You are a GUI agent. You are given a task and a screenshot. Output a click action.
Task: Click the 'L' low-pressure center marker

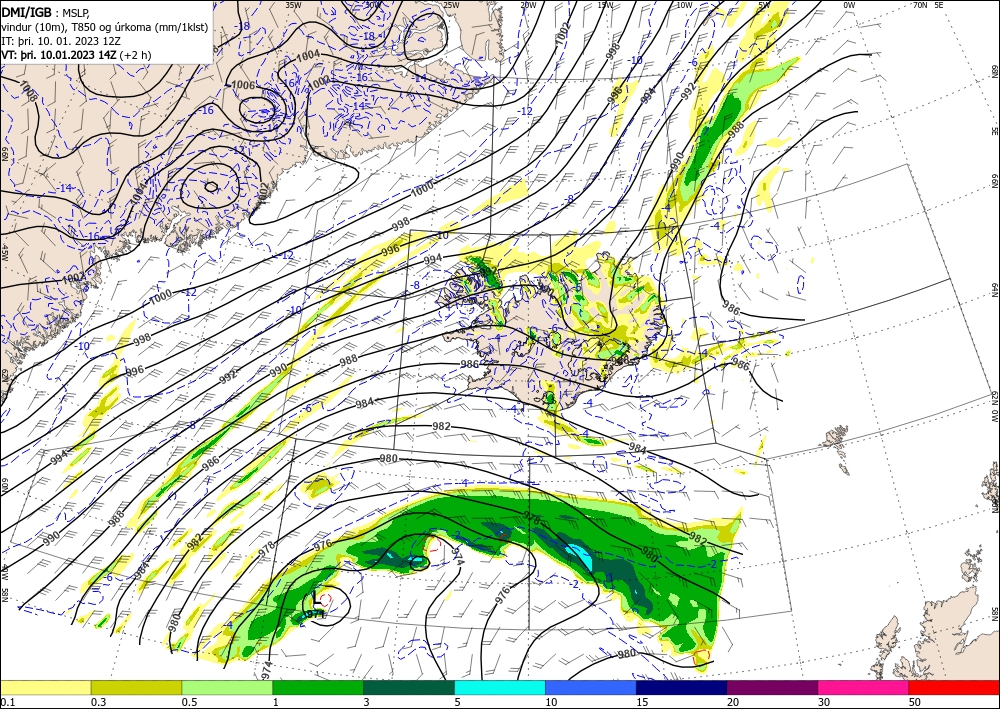coord(316,599)
